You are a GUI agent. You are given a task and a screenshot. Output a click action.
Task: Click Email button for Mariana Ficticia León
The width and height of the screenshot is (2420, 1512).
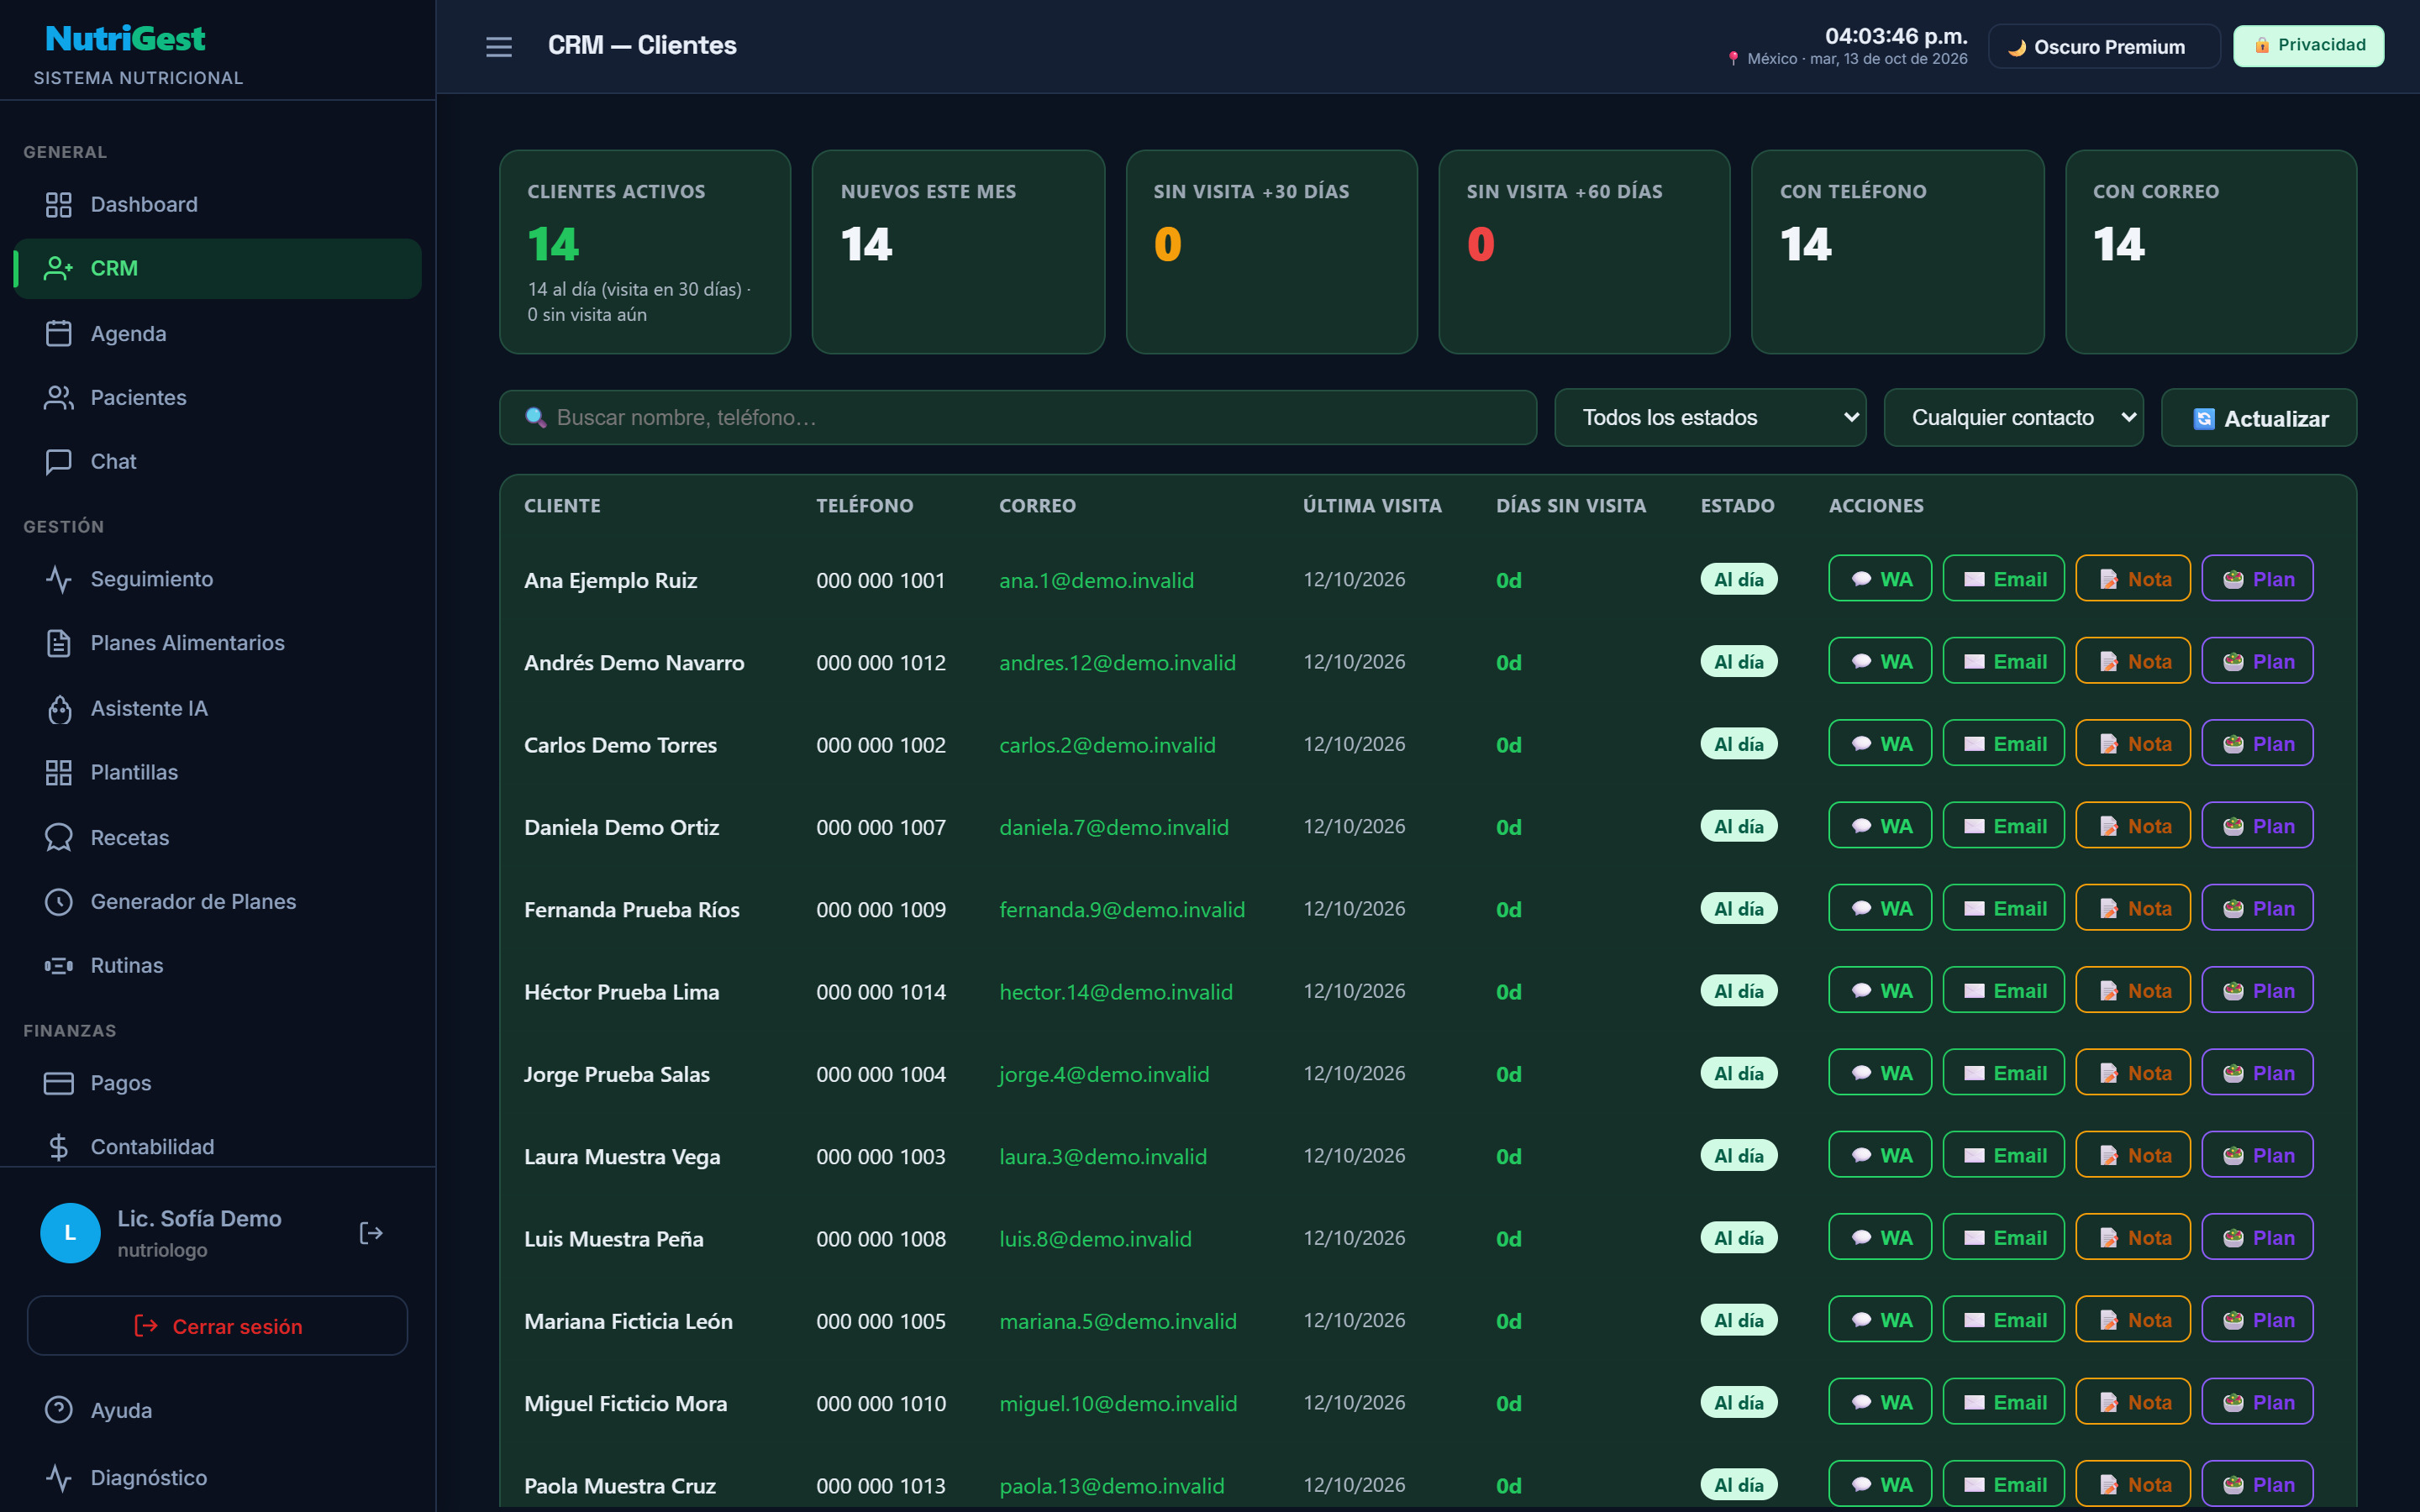pos(2003,1320)
